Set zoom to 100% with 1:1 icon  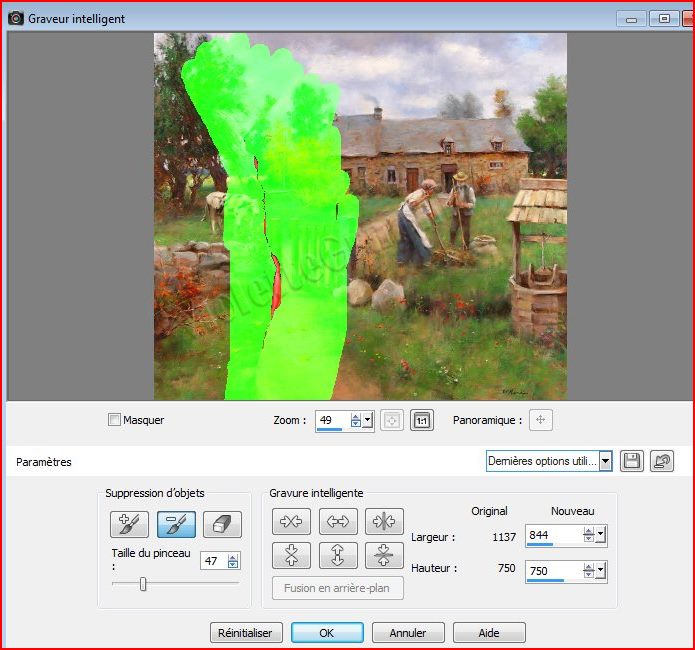(421, 420)
